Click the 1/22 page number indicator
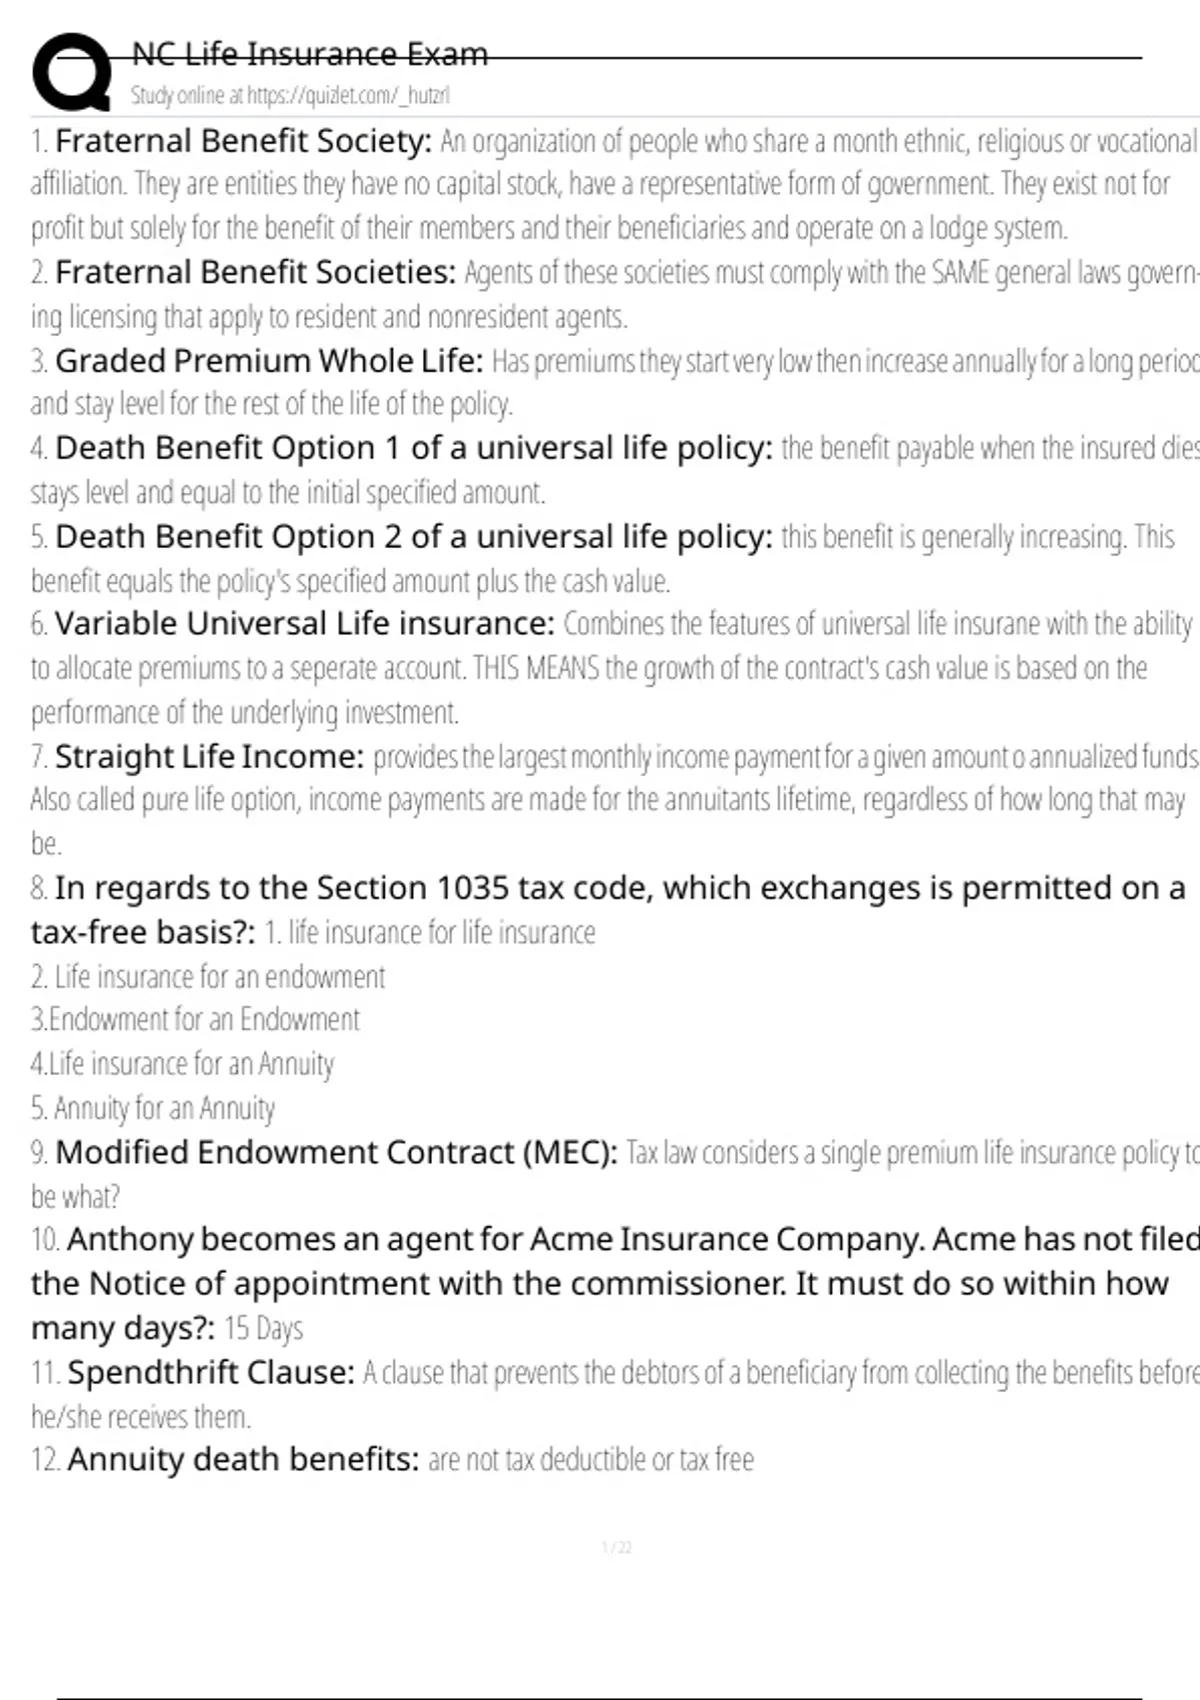The image size is (1200, 1700). pos(617,1548)
